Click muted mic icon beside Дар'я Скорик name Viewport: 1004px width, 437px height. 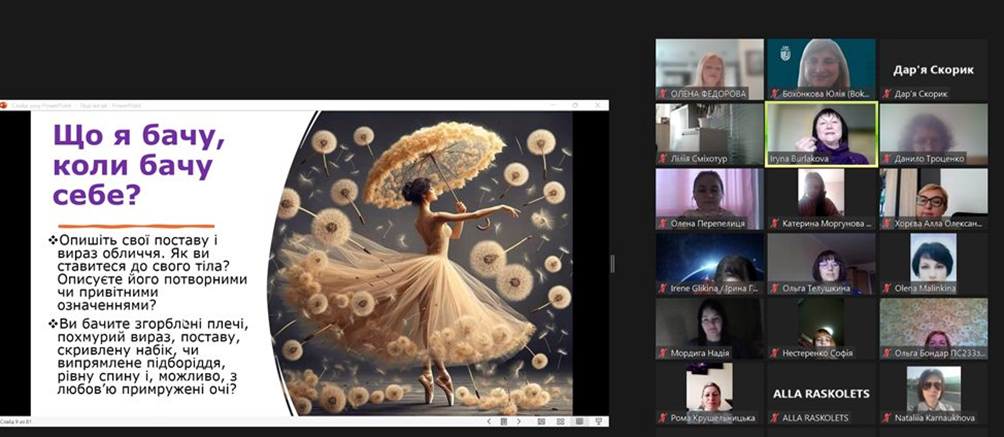[x=886, y=94]
